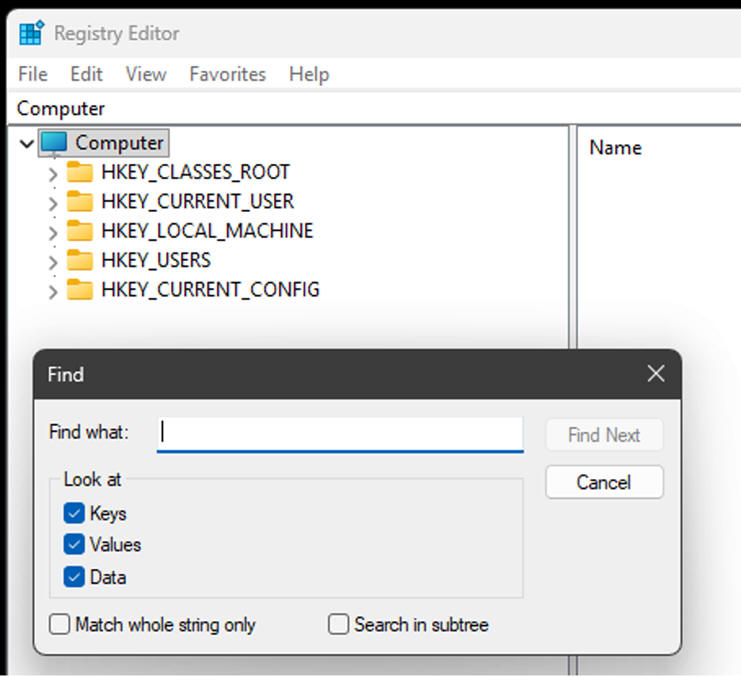Expand the HKEY_CURRENT_USER key
741x677 pixels.
(53, 204)
